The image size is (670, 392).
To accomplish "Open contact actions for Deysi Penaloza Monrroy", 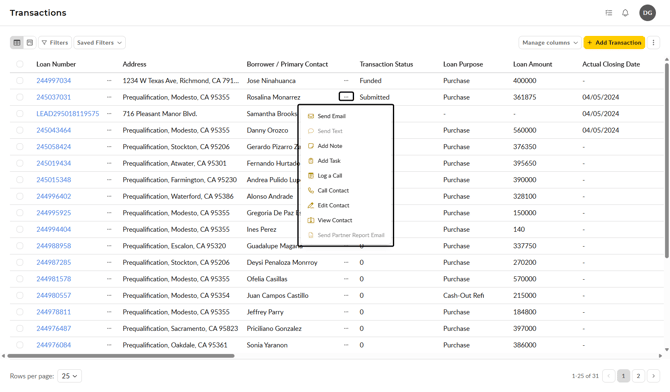I will (x=346, y=262).
